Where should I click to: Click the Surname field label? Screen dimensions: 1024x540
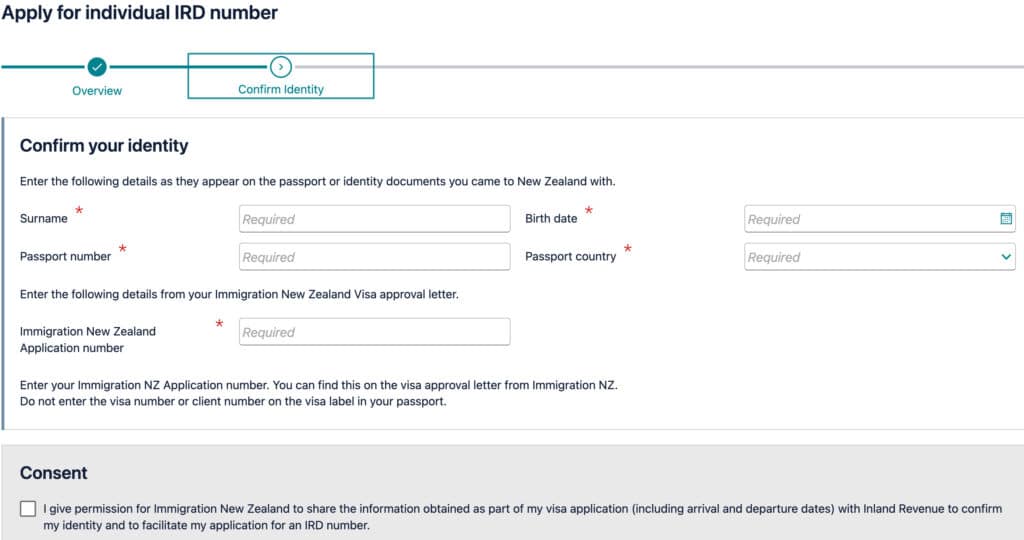click(x=44, y=219)
